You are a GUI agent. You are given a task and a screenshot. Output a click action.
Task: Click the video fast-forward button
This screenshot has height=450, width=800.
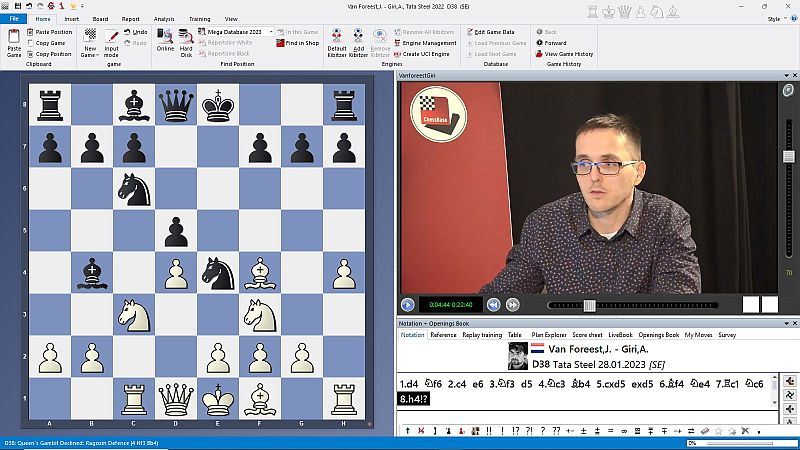click(512, 305)
